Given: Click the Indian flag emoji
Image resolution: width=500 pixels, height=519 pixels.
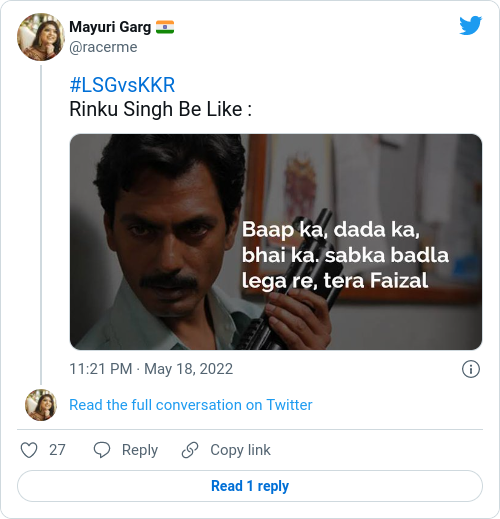Looking at the screenshot, I should coord(165,27).
